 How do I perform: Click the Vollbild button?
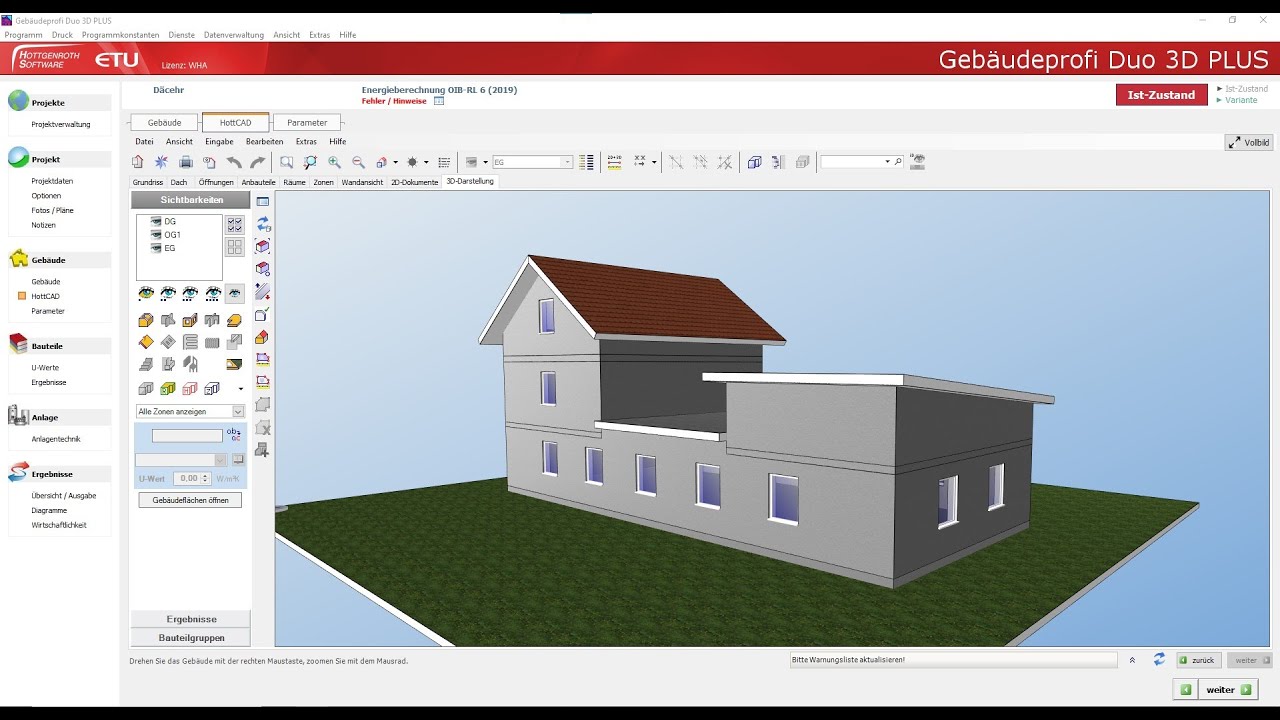pyautogui.click(x=1249, y=142)
